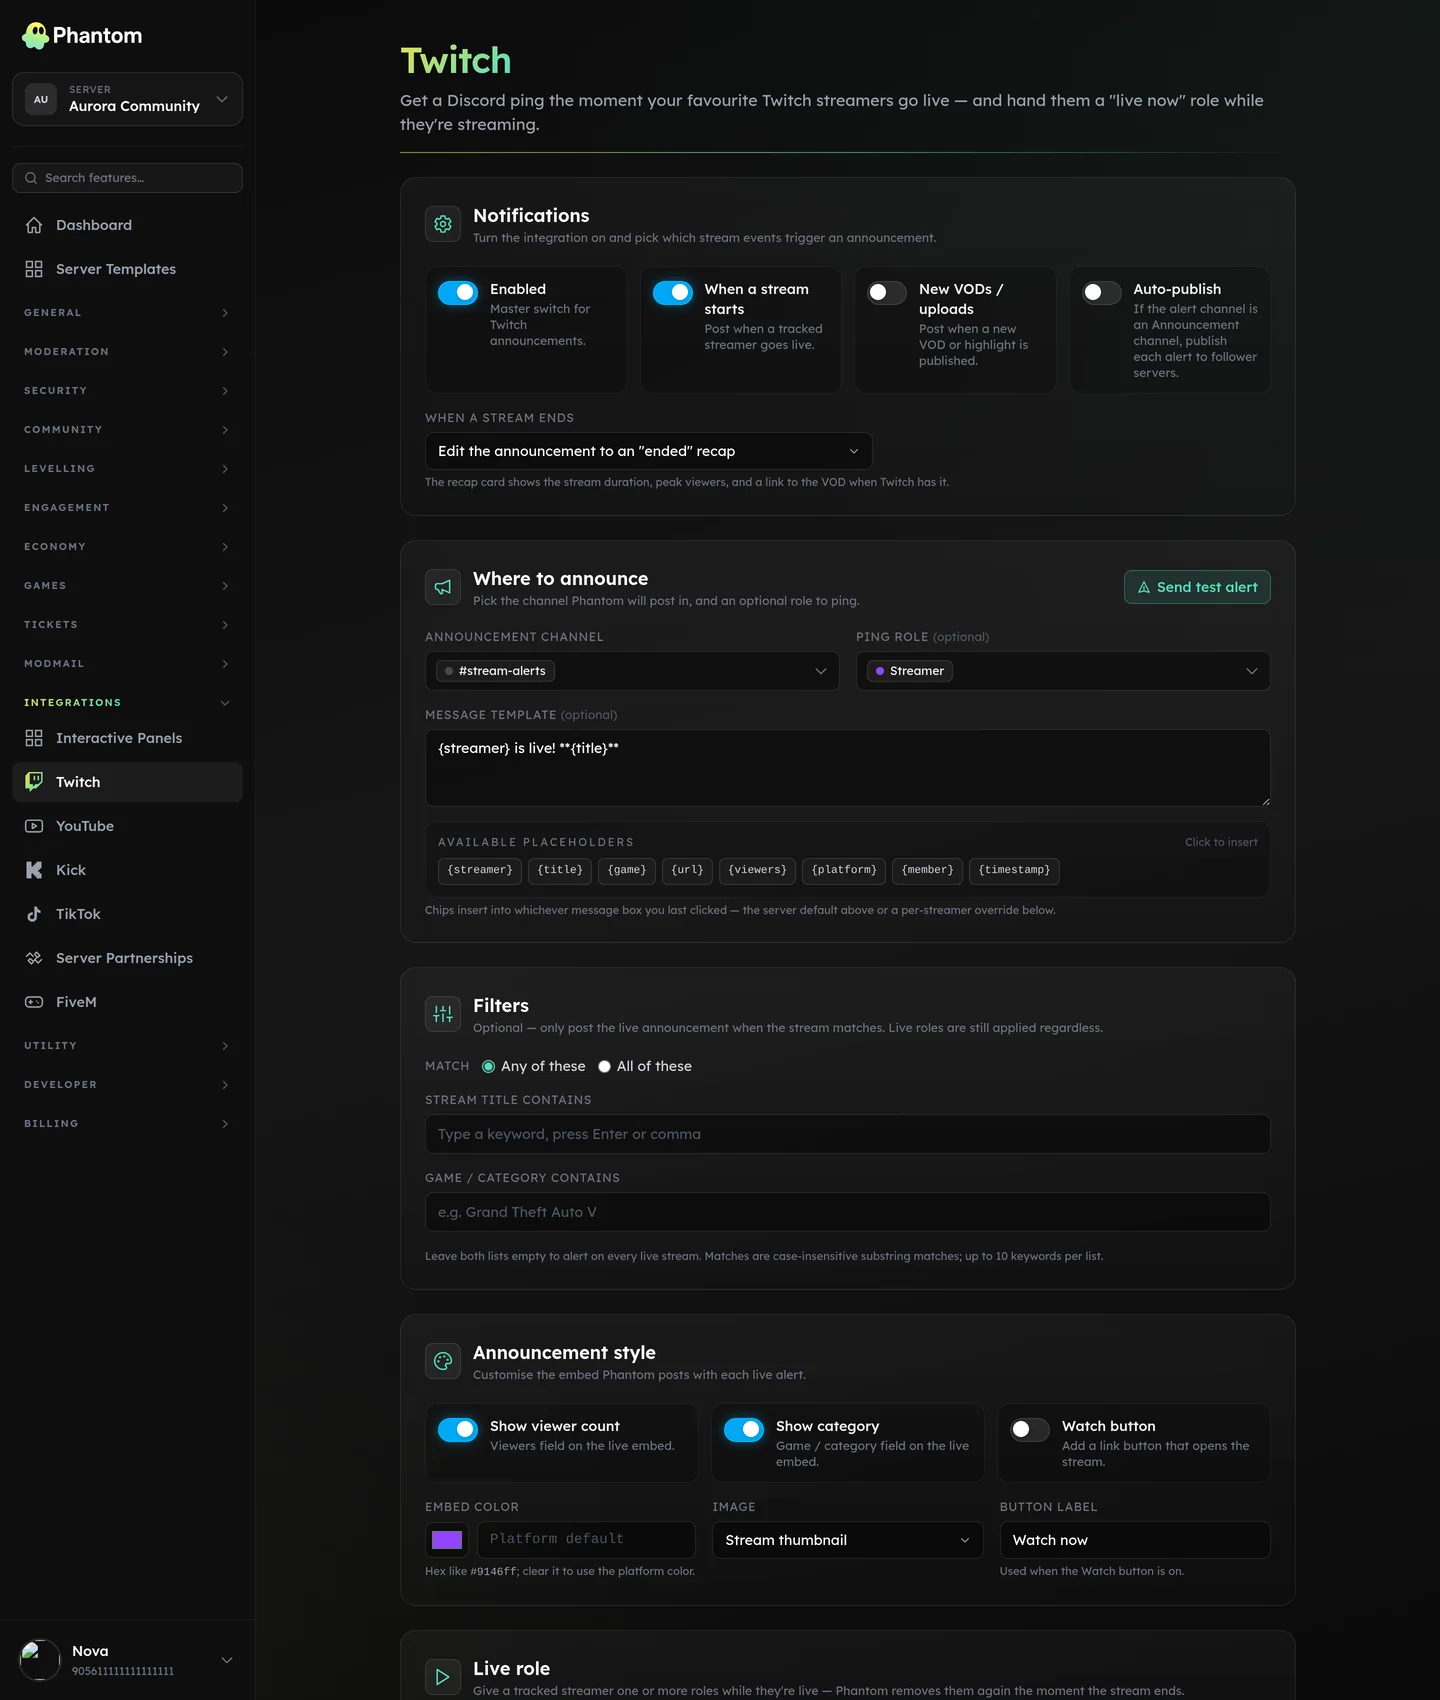The width and height of the screenshot is (1440, 1700).
Task: Expand the General sidebar section
Action: (x=127, y=313)
